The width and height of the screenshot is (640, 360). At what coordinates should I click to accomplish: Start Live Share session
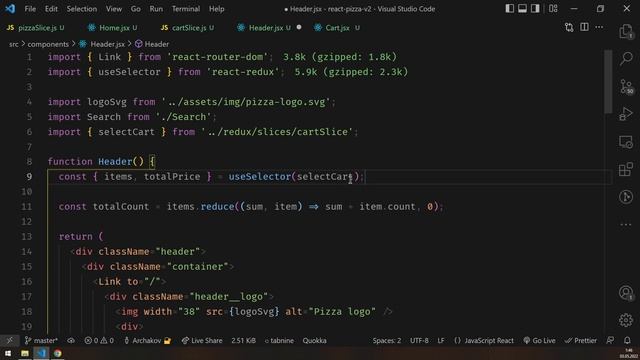coord(202,340)
